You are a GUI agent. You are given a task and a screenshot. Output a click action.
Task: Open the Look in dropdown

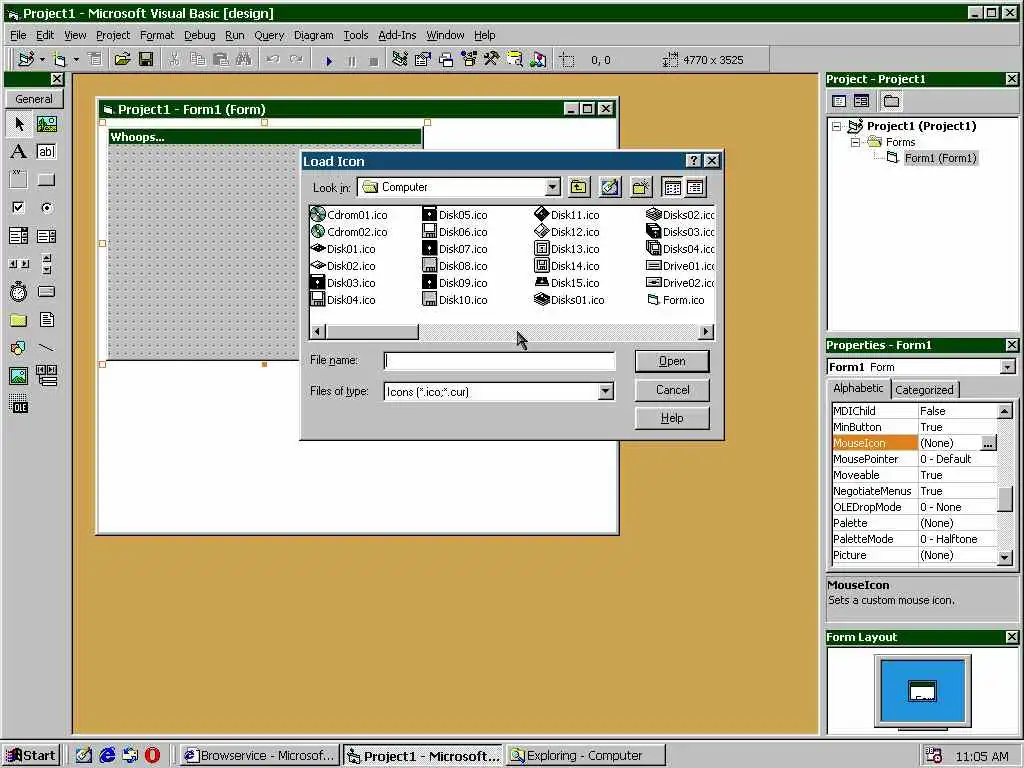[x=552, y=187]
